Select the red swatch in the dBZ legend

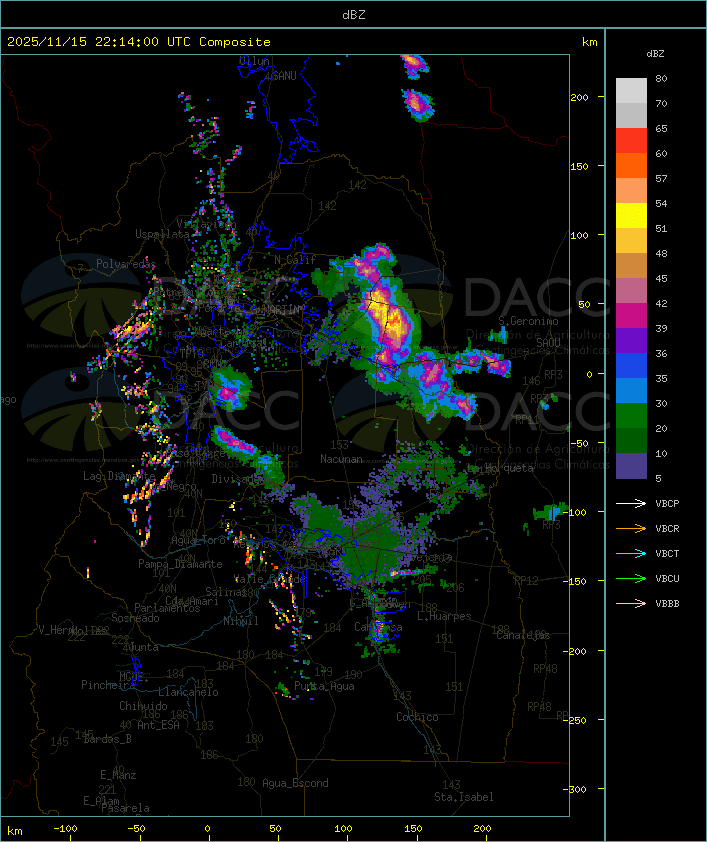(631, 141)
